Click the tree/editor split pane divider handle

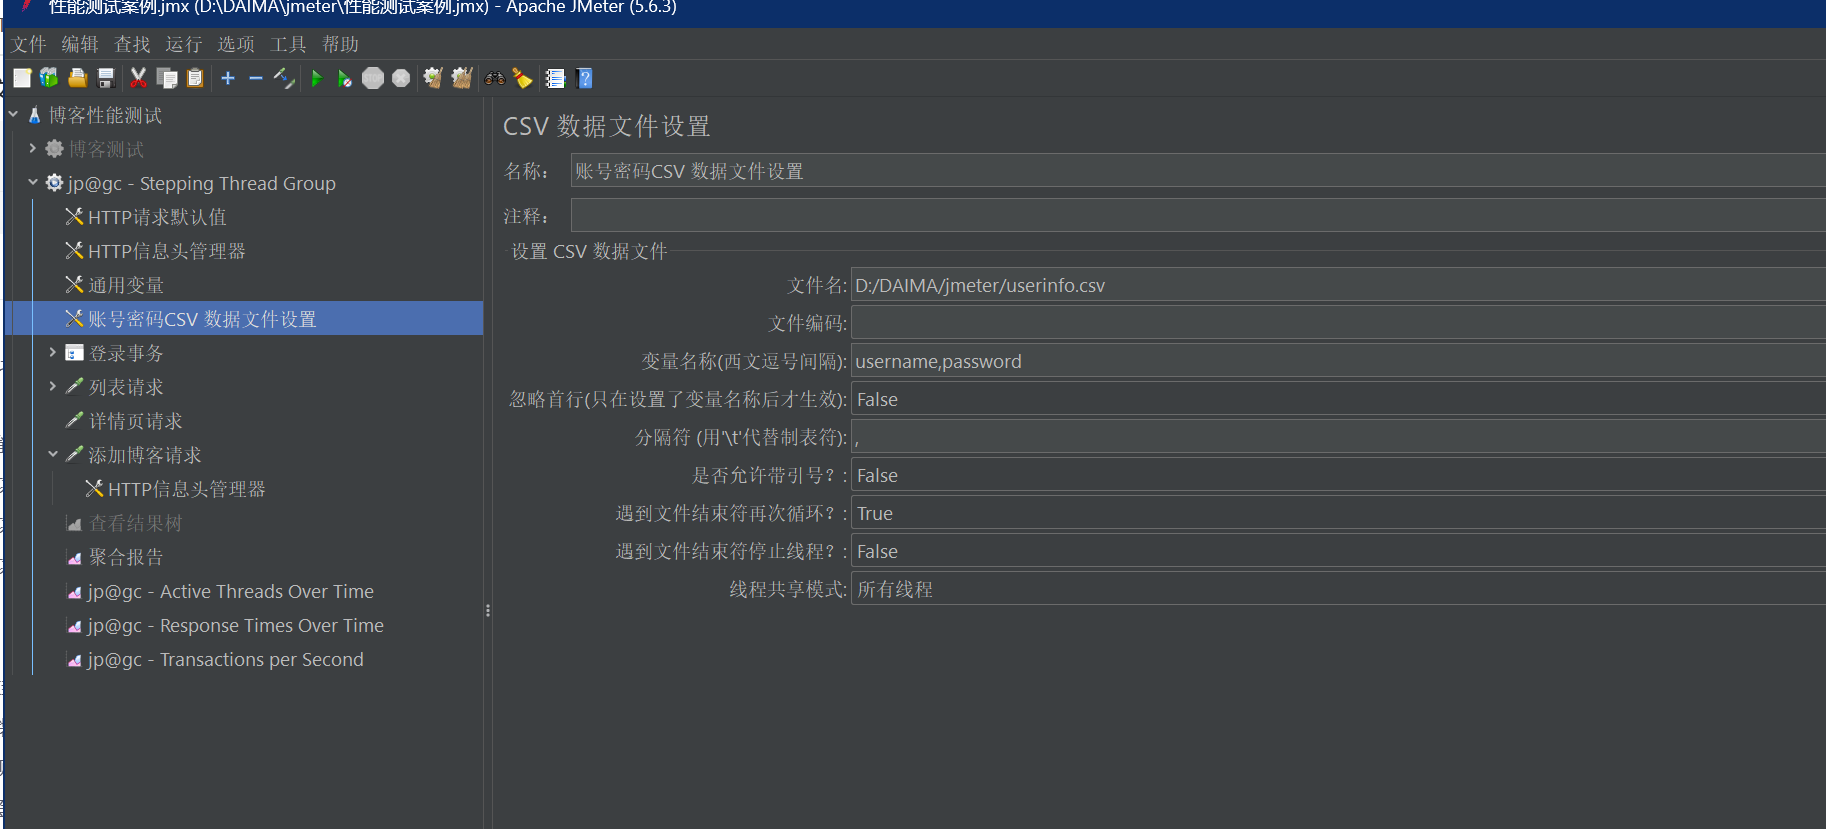coord(488,610)
